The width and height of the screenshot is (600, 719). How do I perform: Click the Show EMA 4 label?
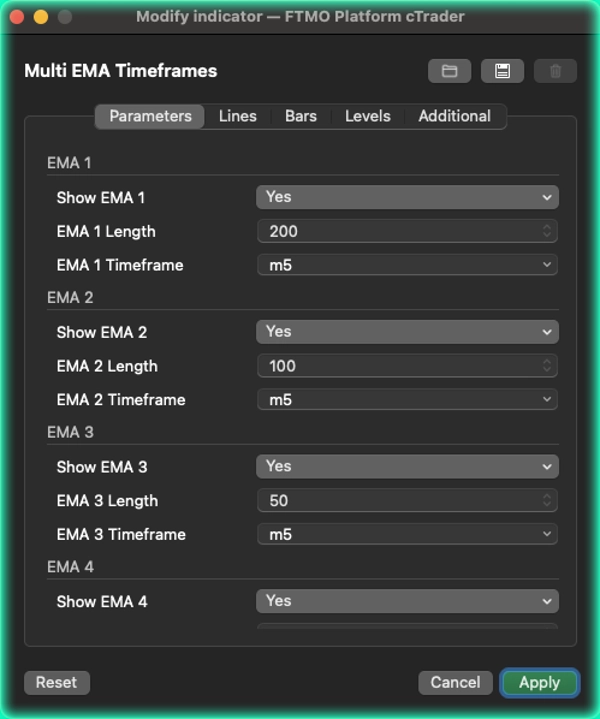(102, 602)
